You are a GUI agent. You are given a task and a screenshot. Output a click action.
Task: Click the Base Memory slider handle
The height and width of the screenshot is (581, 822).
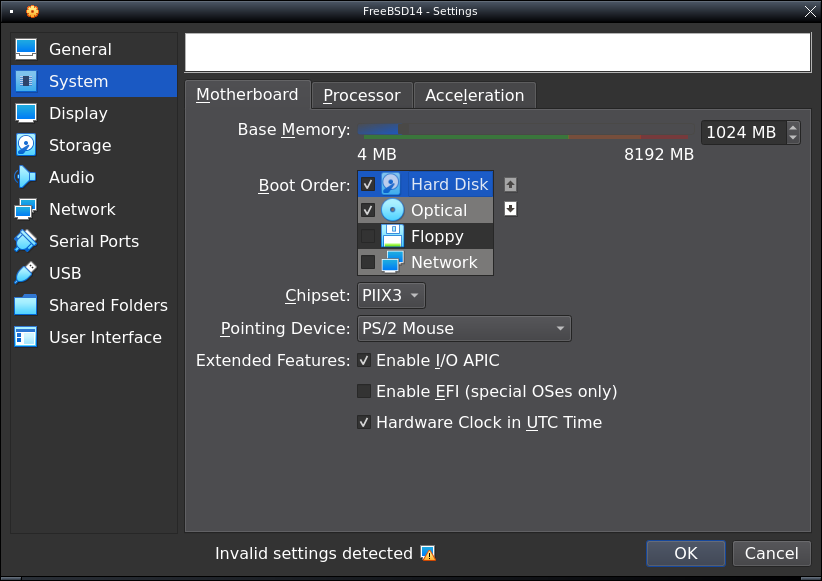pyautogui.click(x=402, y=129)
